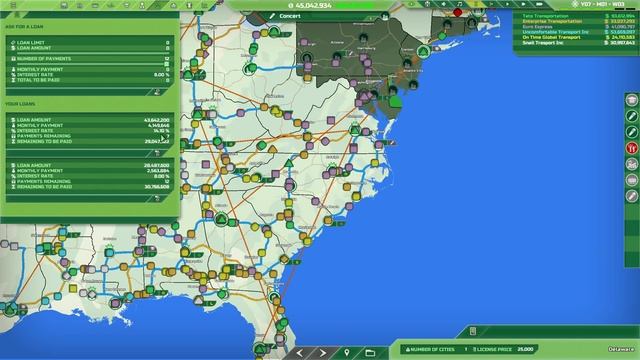Click the Your Loans heading
The height and width of the screenshot is (360, 640).
pyautogui.click(x=20, y=104)
